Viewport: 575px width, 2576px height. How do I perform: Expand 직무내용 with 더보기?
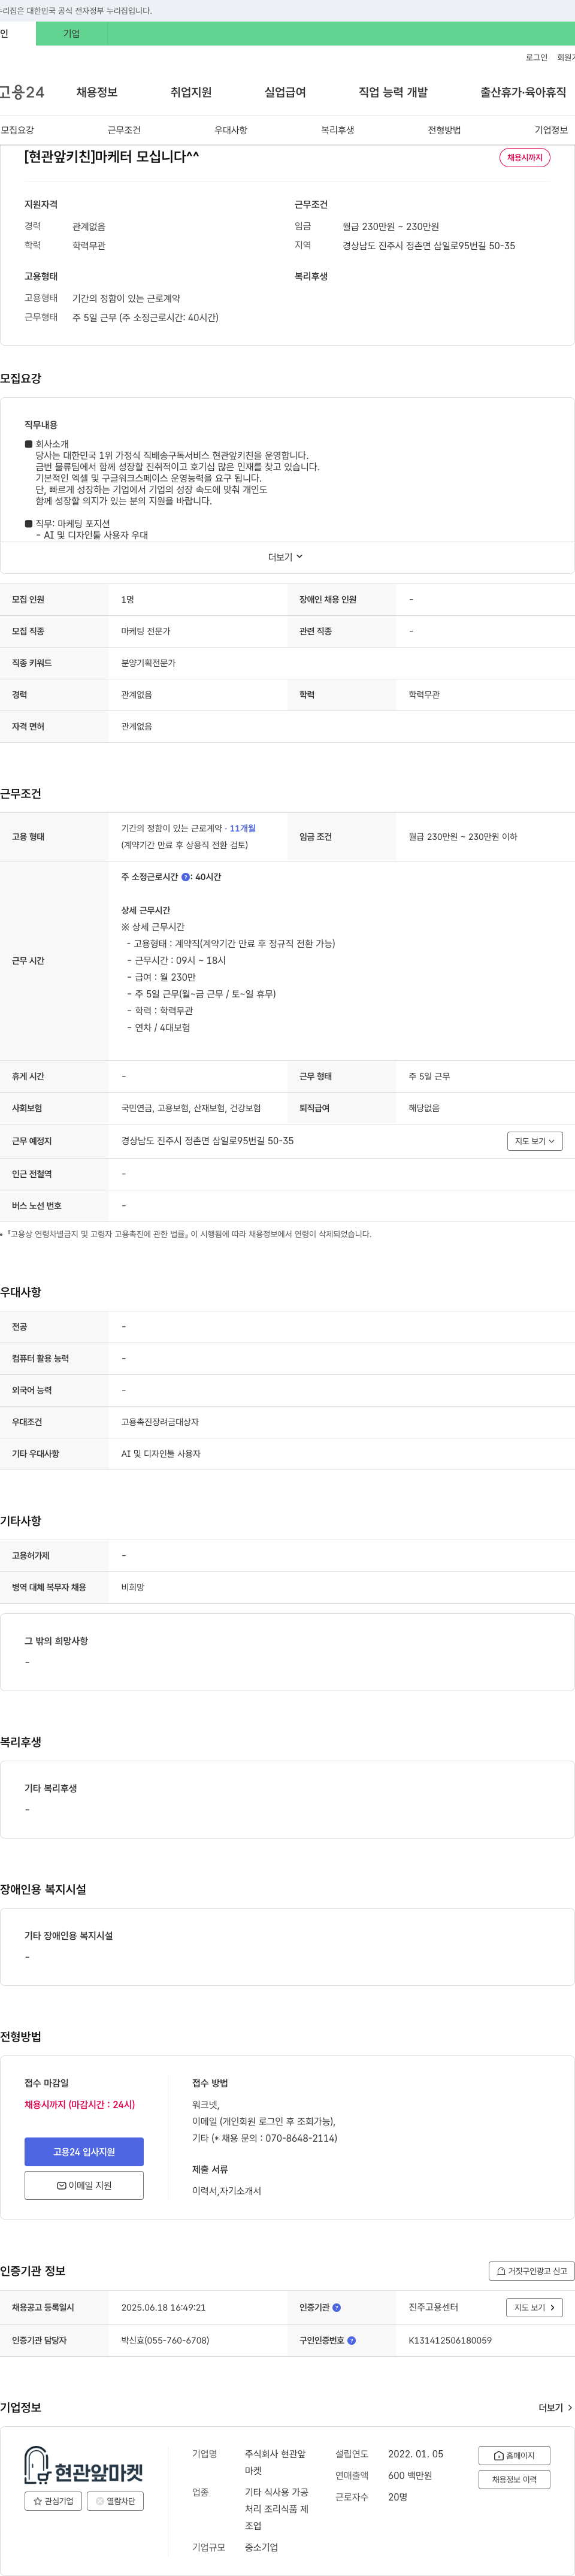(x=286, y=557)
